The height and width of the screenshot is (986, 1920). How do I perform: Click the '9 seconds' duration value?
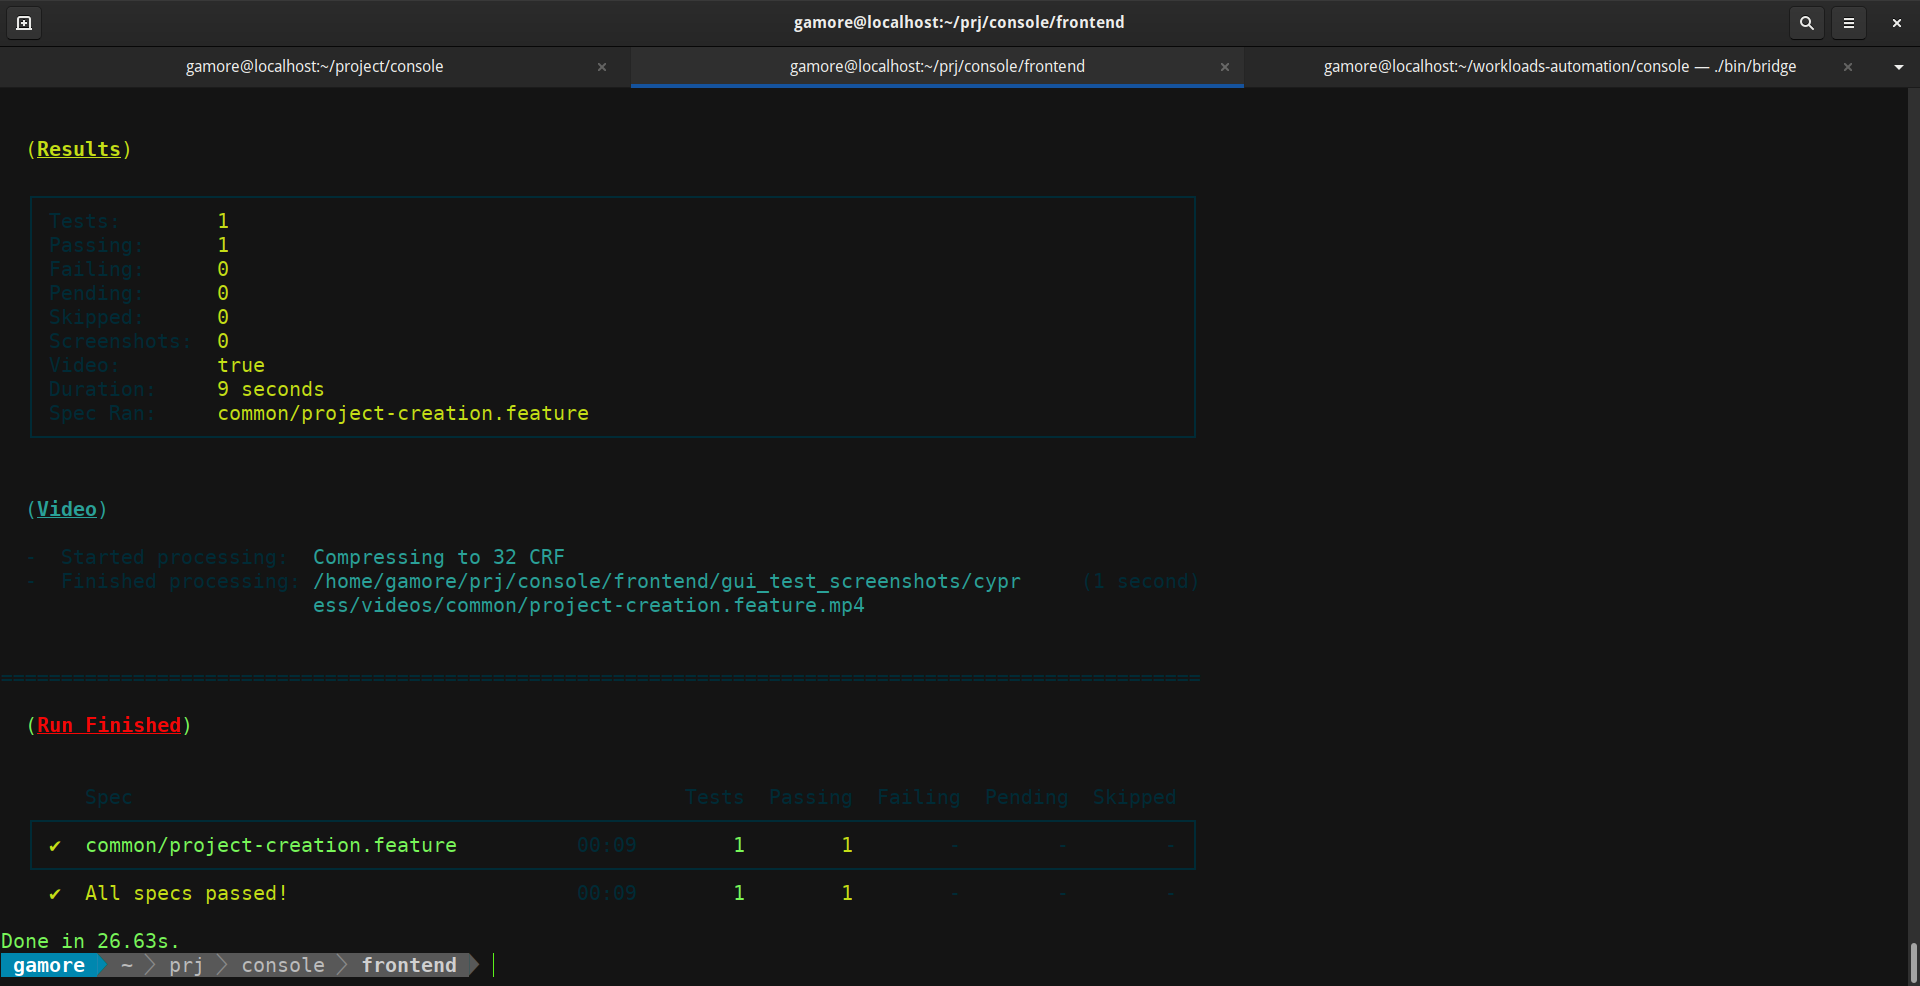(x=271, y=389)
